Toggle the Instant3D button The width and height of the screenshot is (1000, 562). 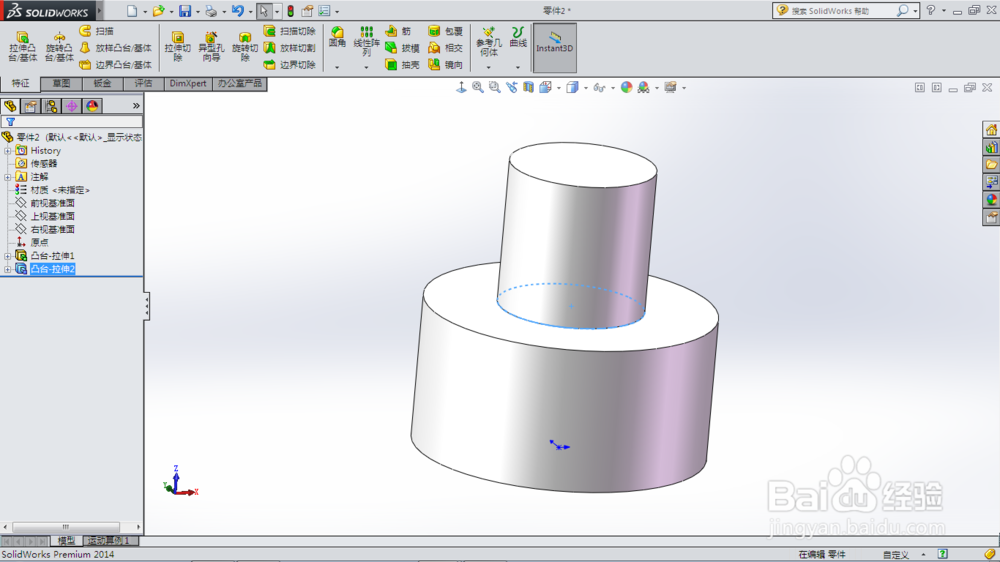555,47
